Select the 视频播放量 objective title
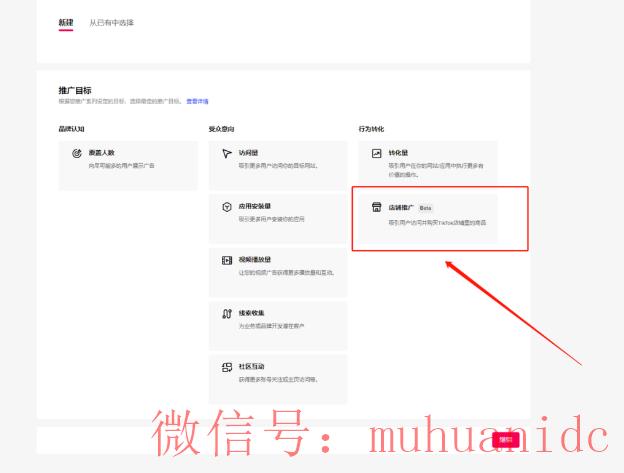Screen dimensions: 624x473 coord(255,259)
